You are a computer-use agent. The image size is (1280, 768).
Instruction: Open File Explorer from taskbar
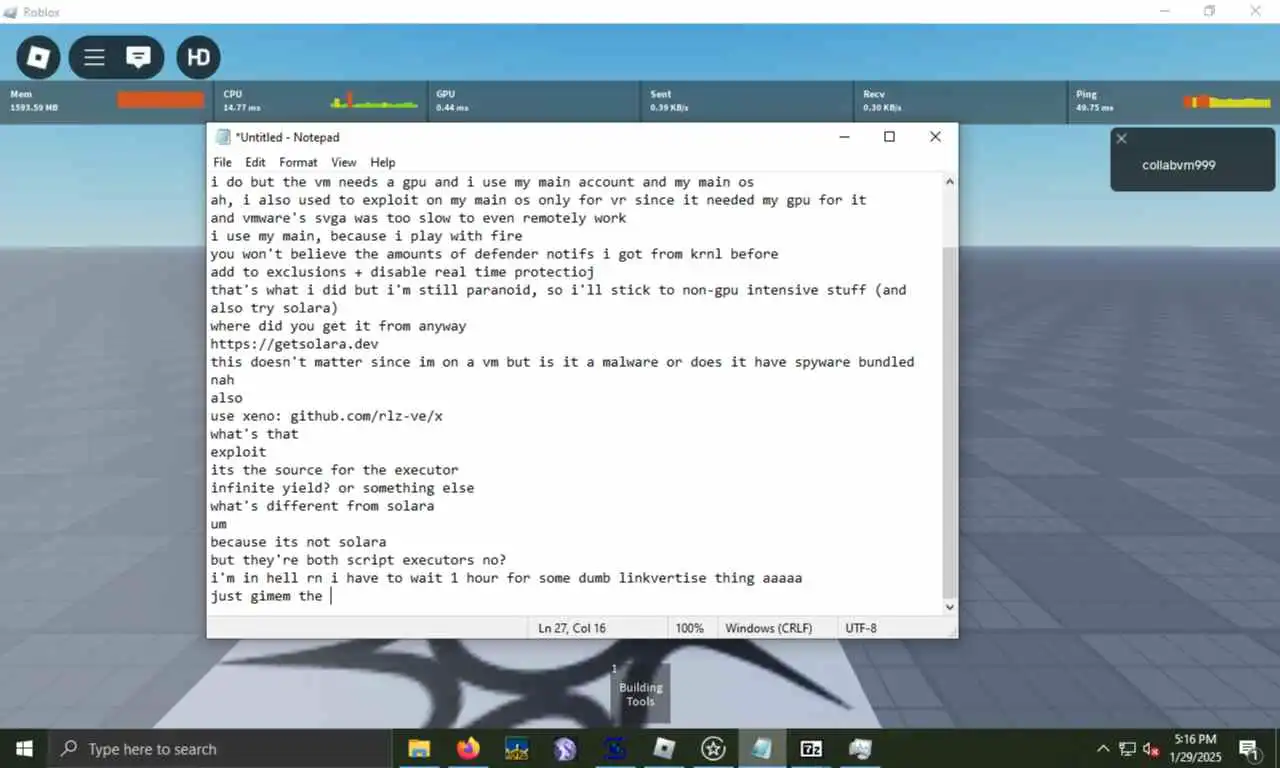[x=419, y=748]
